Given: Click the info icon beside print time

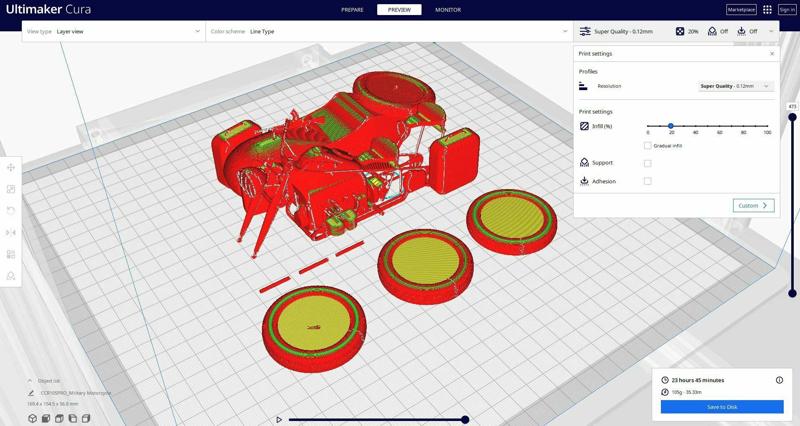Looking at the screenshot, I should coord(779,380).
